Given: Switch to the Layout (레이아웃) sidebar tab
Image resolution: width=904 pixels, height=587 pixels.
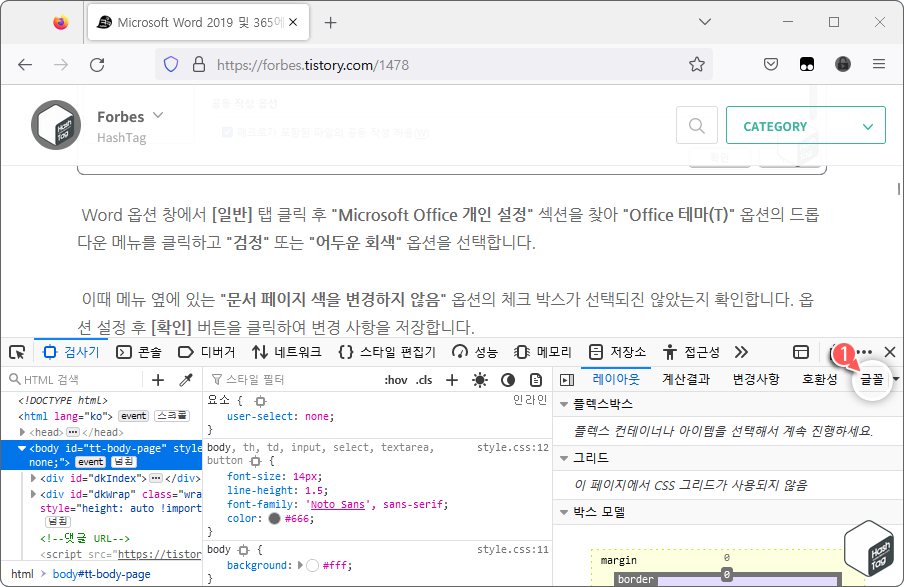Looking at the screenshot, I should (616, 379).
